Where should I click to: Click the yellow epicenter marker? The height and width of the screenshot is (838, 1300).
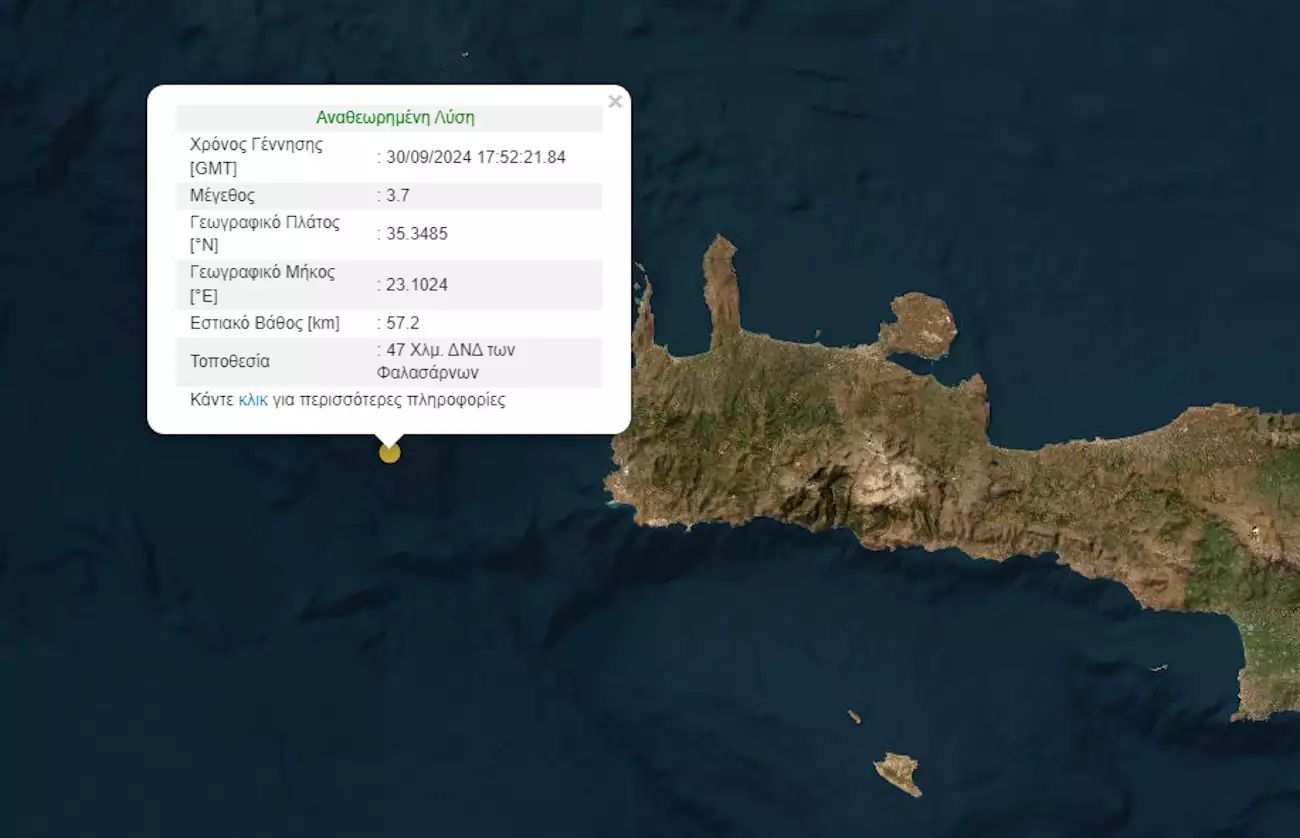(x=390, y=453)
